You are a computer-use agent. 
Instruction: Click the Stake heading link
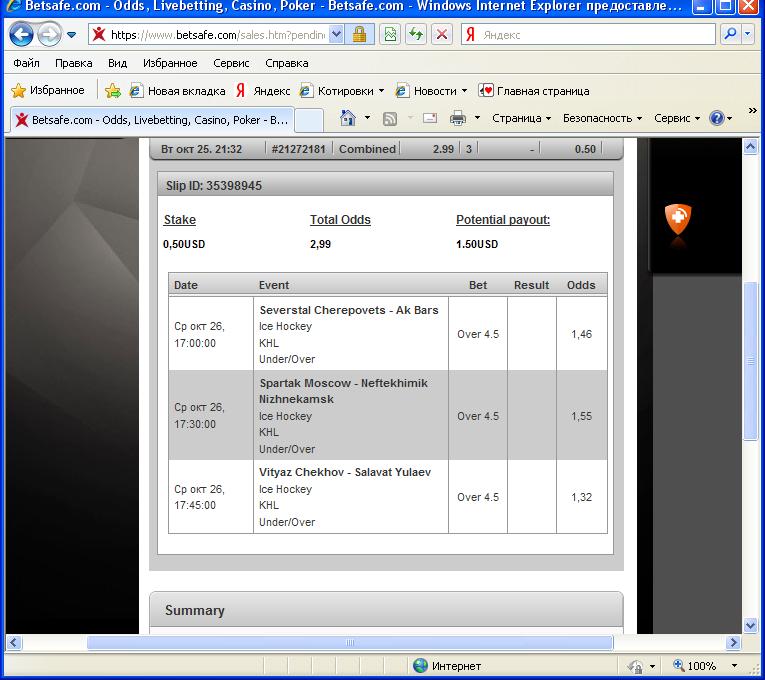[180, 220]
